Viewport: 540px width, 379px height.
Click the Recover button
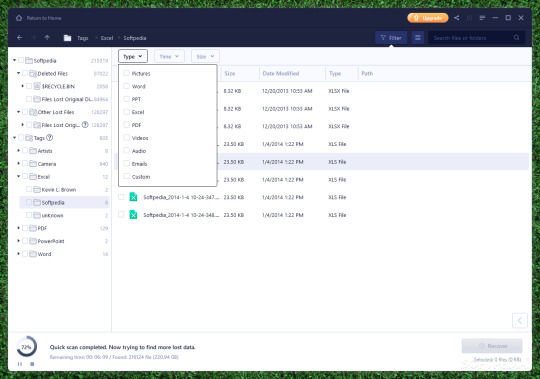(492, 346)
